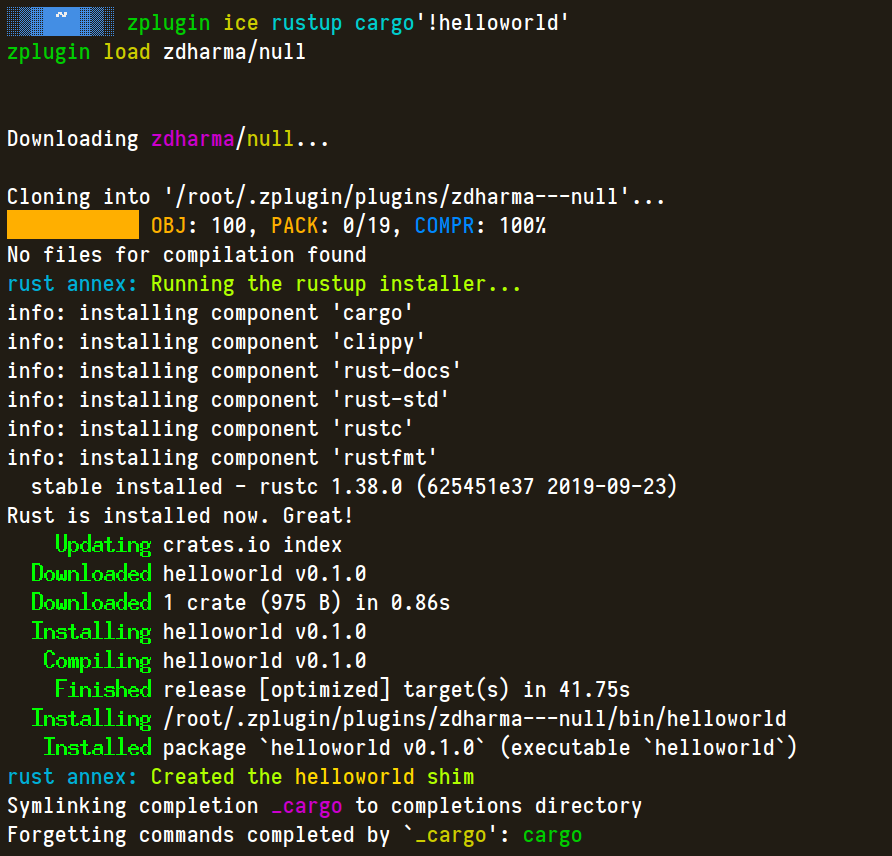Click the line installing component 'rustfmt'
Screen dimensions: 892x856
[222, 458]
